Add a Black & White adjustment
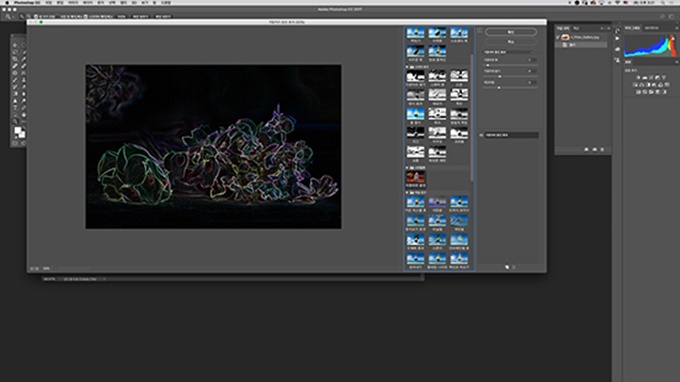 (648, 85)
